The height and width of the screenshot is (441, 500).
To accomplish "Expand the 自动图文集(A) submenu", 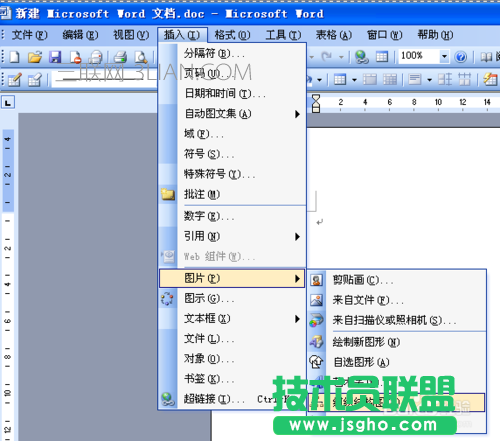I will click(x=232, y=114).
